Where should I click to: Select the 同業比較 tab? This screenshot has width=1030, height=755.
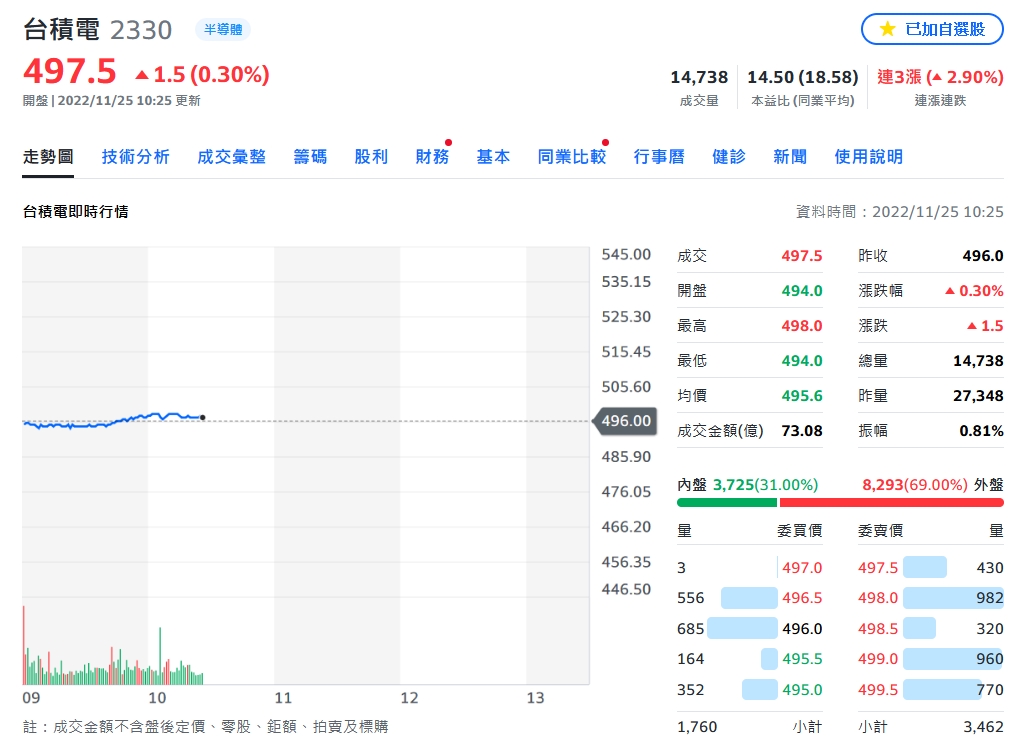pyautogui.click(x=571, y=156)
